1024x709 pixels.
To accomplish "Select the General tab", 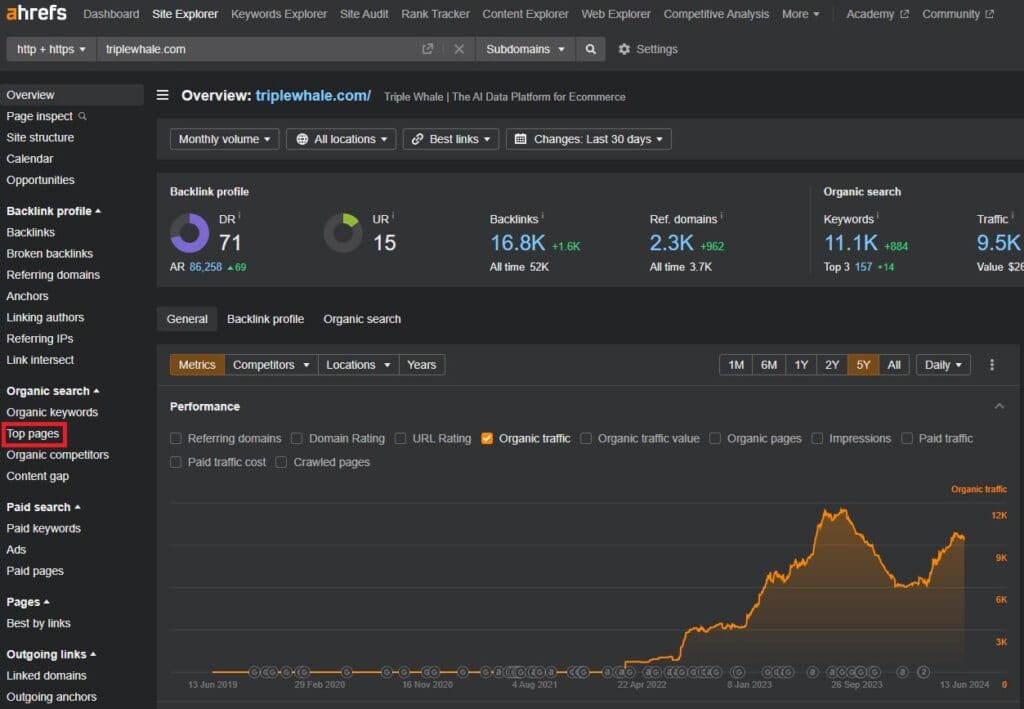I will click(x=187, y=319).
